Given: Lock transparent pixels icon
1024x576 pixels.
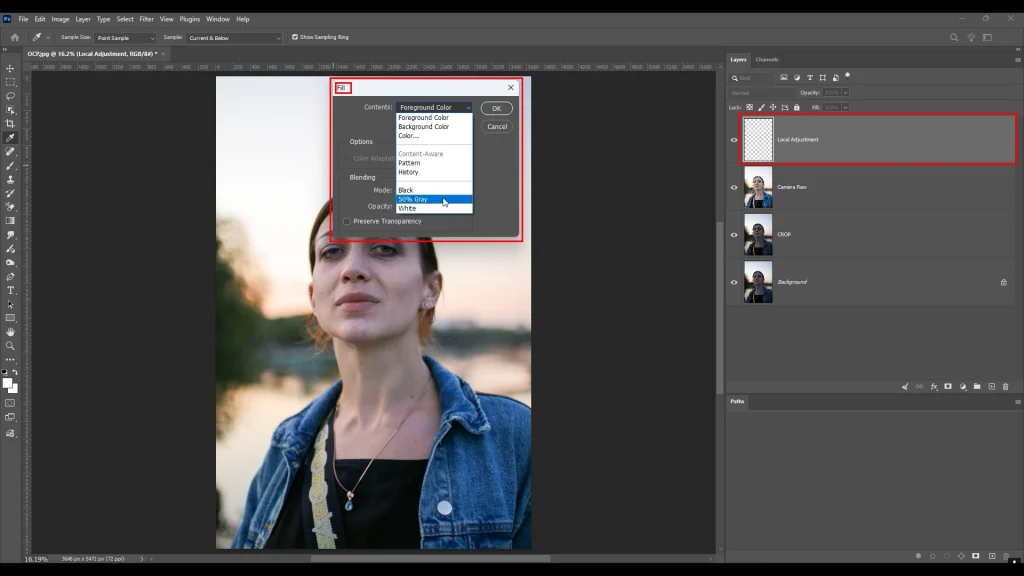Looking at the screenshot, I should (x=750, y=107).
